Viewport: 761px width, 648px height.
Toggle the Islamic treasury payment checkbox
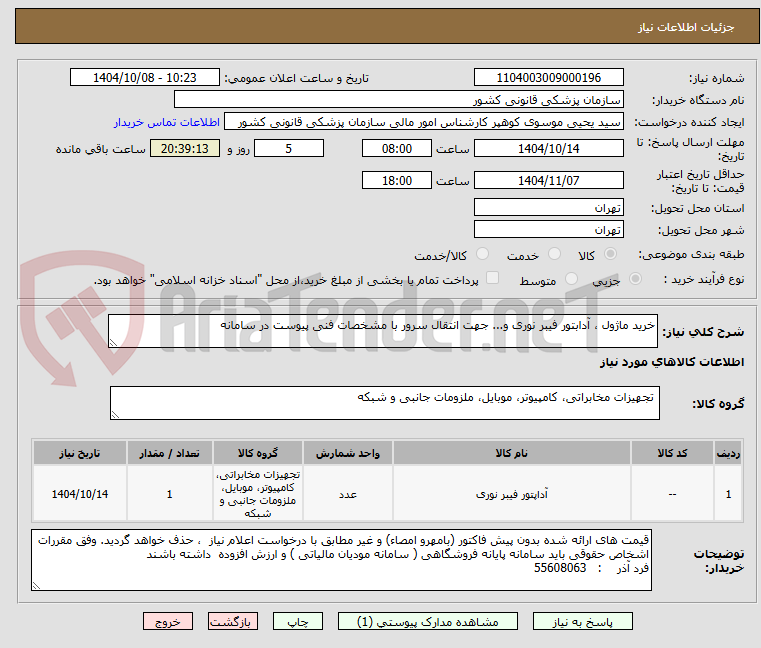click(493, 278)
